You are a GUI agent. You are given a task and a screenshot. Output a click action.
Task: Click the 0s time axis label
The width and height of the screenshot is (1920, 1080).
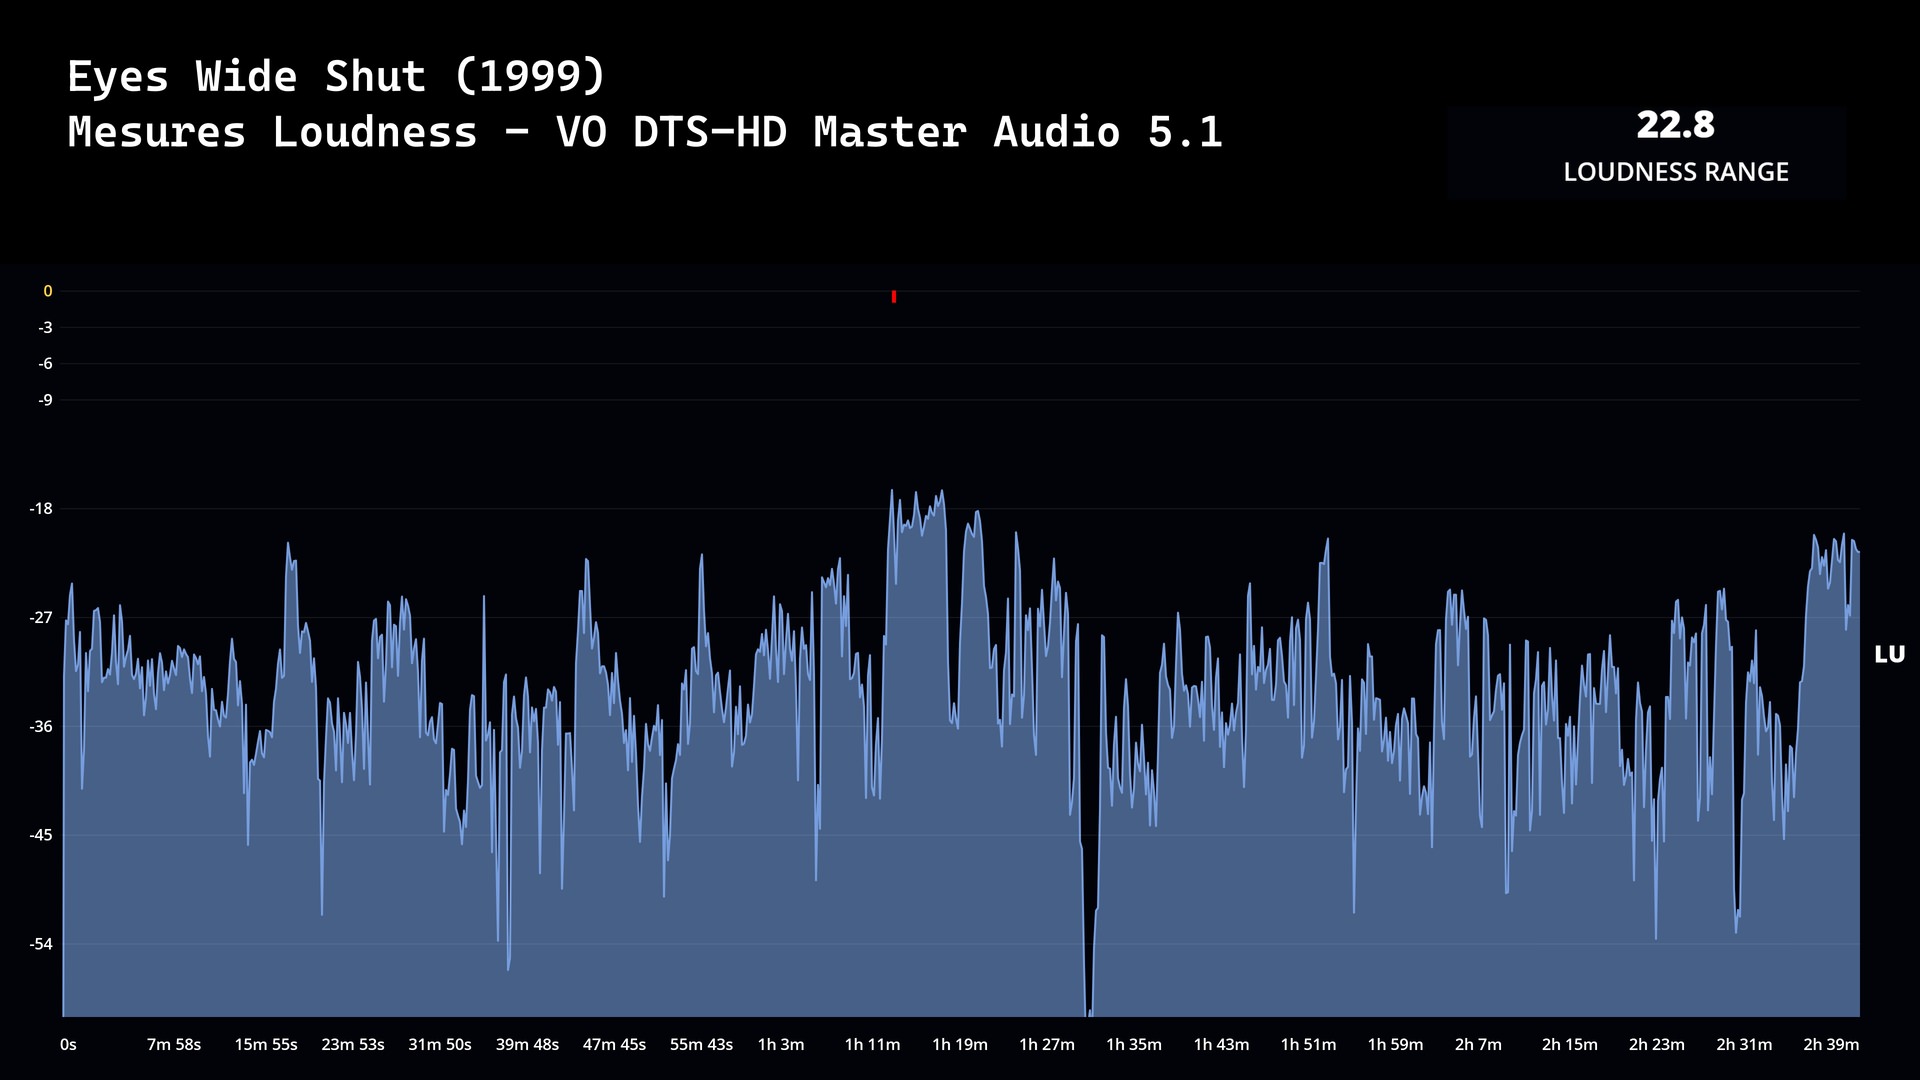pyautogui.click(x=68, y=1044)
